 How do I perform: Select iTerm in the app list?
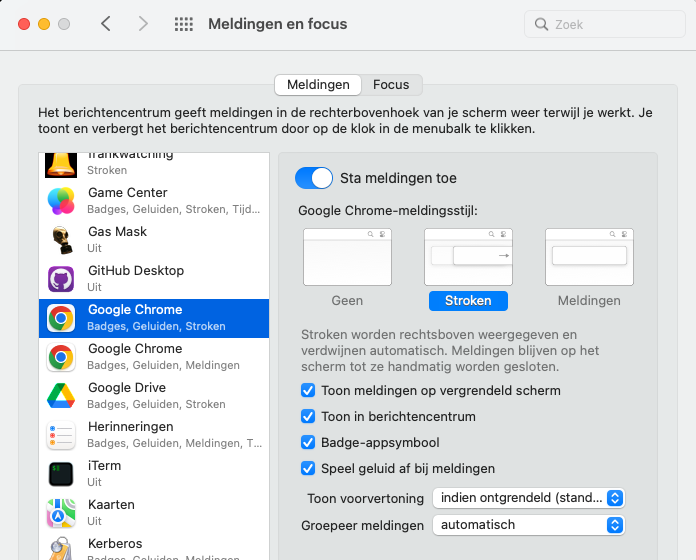pos(154,474)
